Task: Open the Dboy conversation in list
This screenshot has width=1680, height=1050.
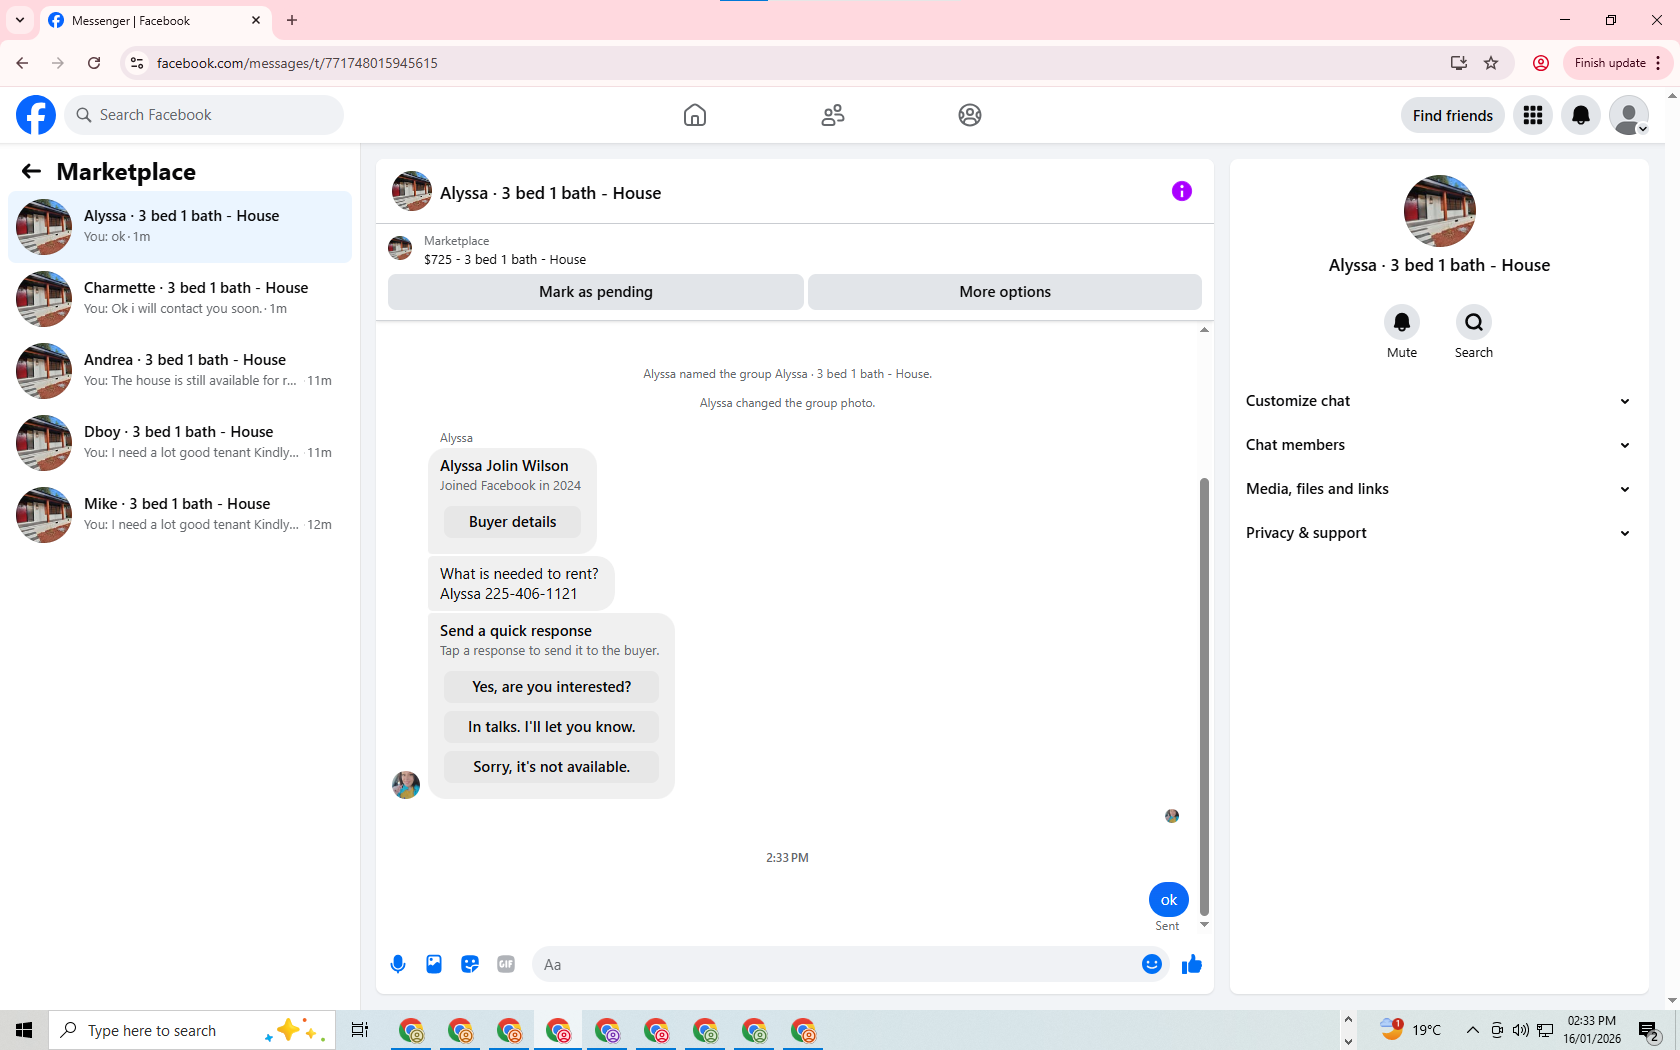Action: point(180,443)
